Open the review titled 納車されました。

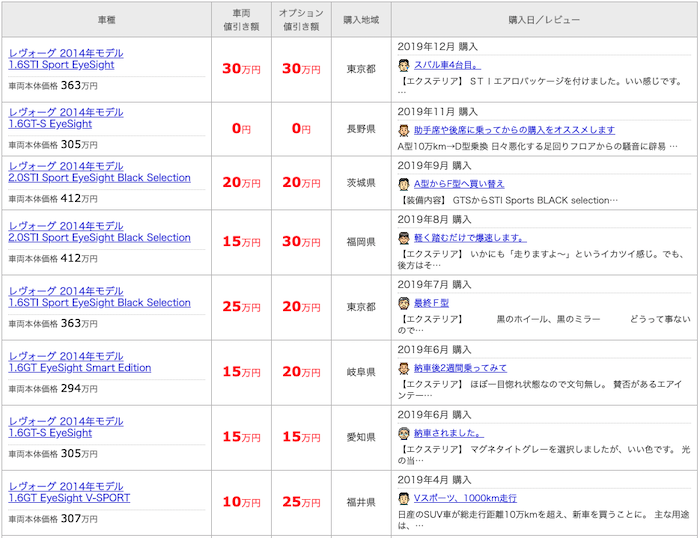449,433
